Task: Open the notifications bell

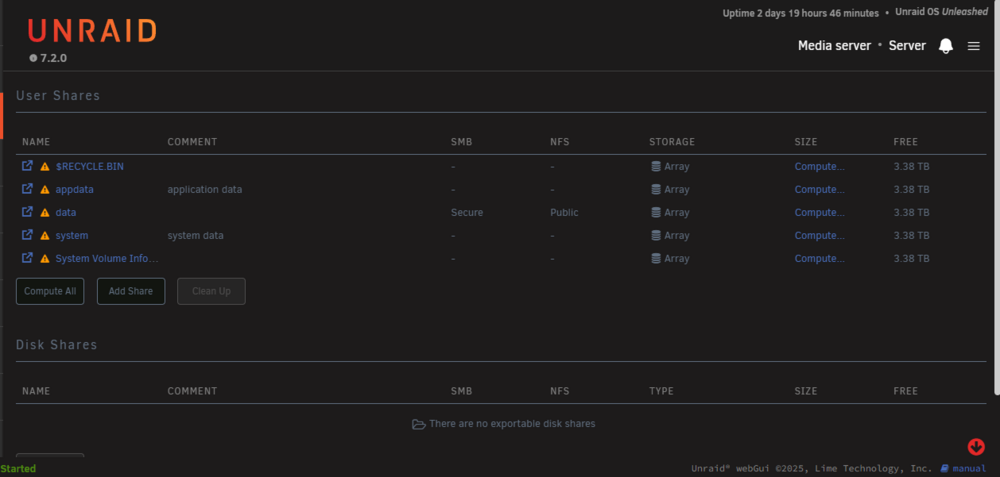Action: tap(946, 46)
